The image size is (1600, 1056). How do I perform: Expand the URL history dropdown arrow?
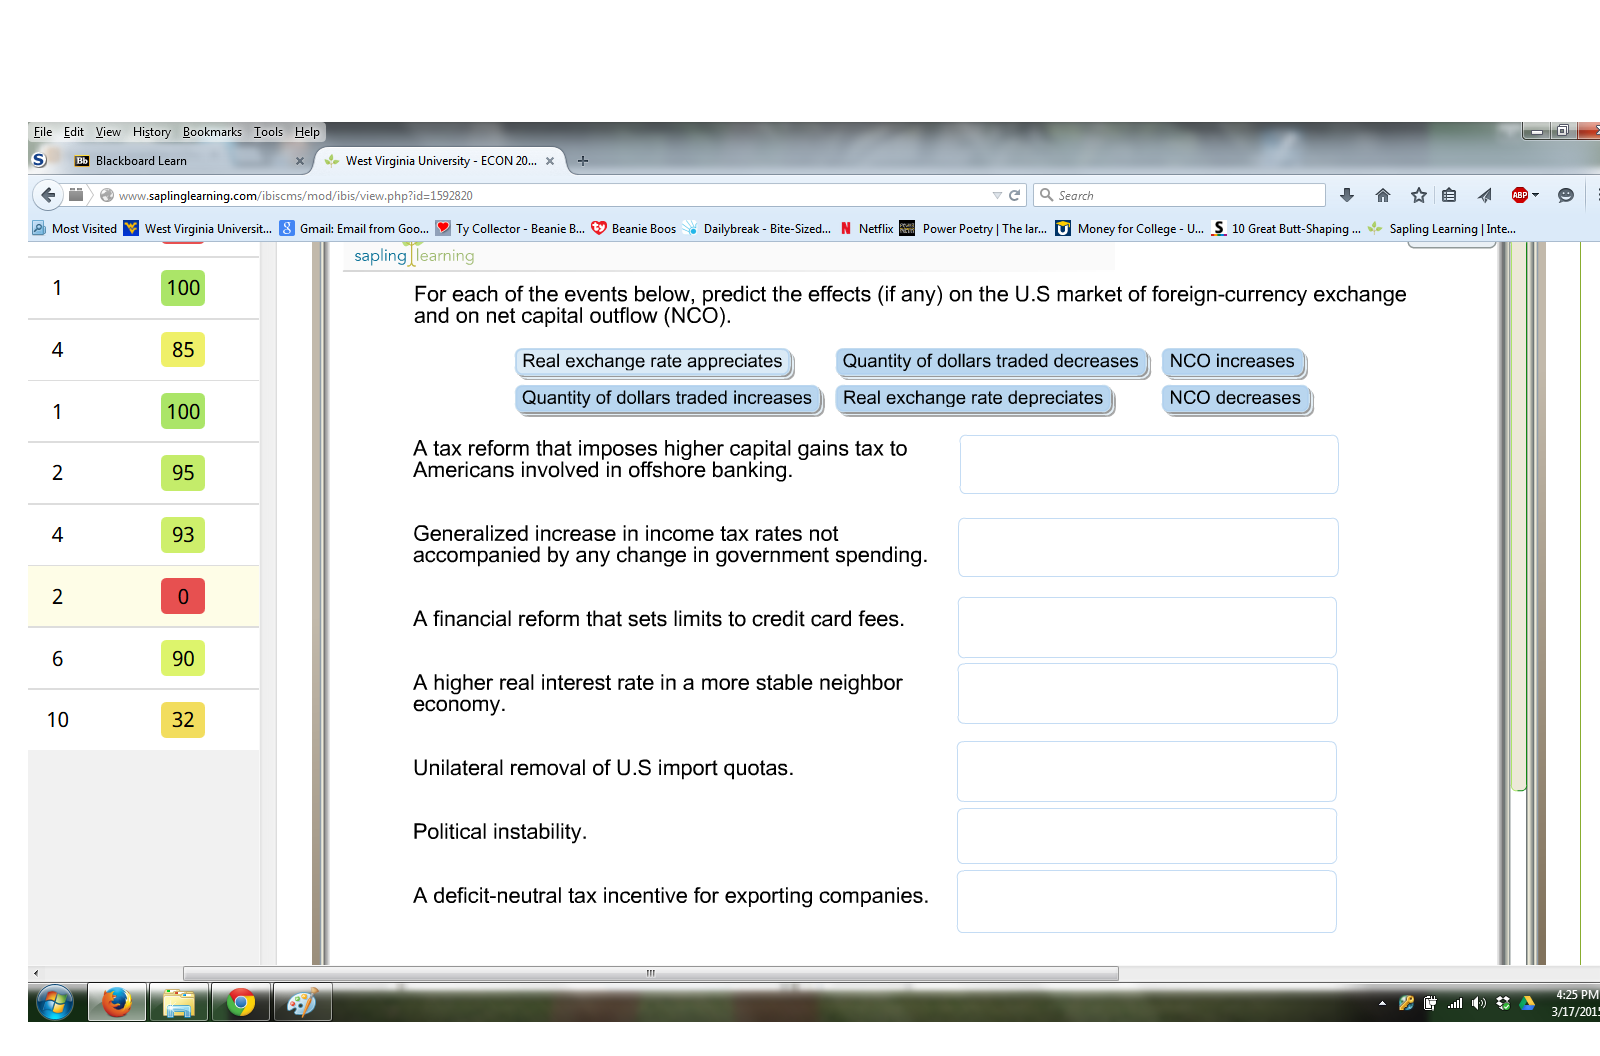[997, 196]
